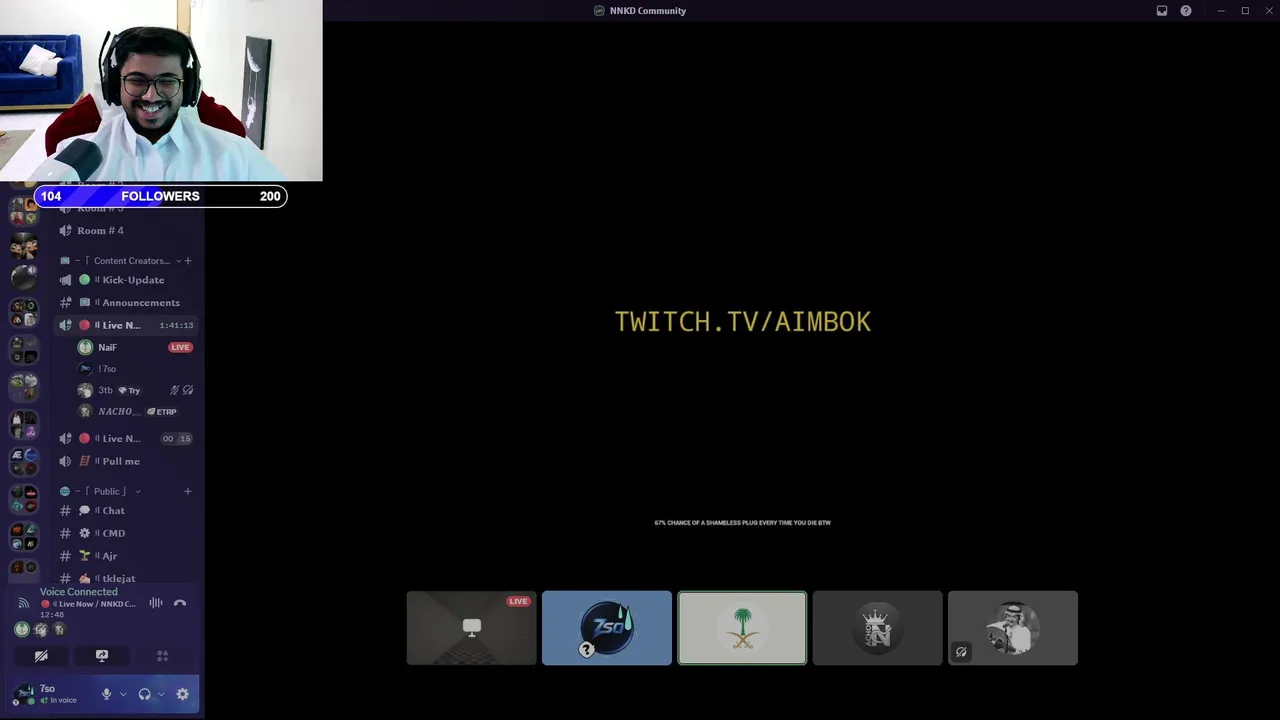Select the muted camera participant tile
1280x720 pixels.
pyautogui.click(x=1013, y=628)
